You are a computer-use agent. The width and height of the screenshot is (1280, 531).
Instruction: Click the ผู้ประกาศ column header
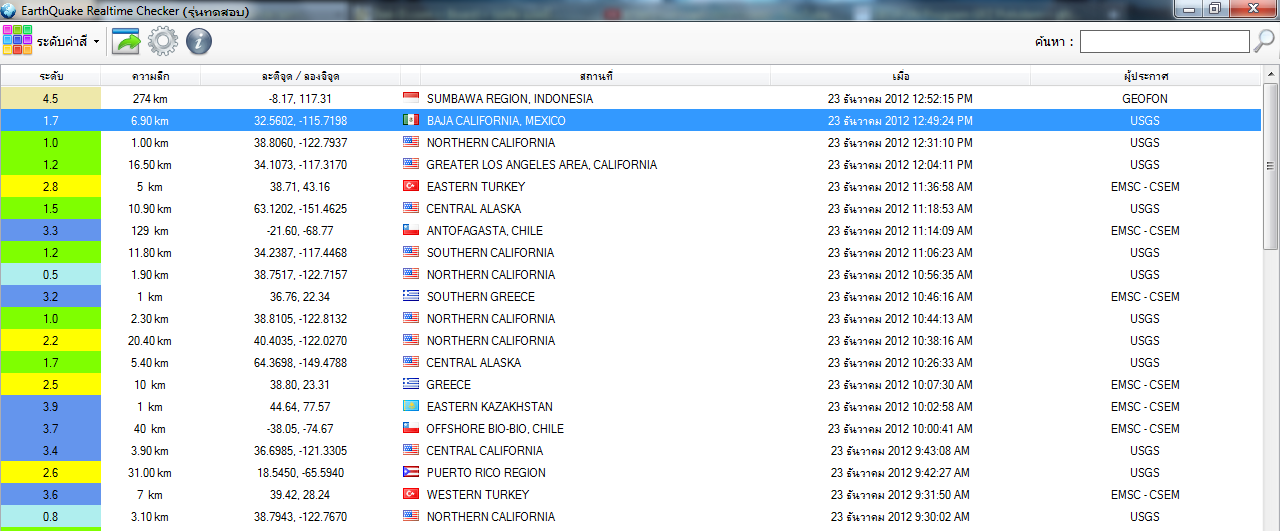click(x=1145, y=76)
